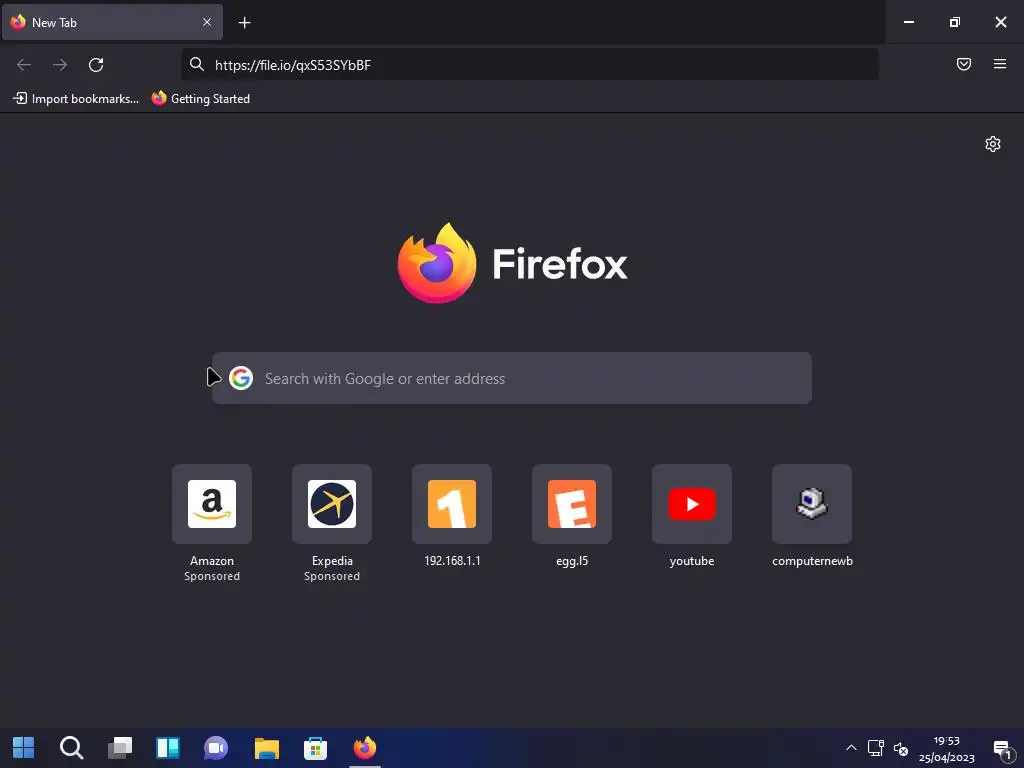Click Search with Google or enter address box
The height and width of the screenshot is (768, 1024).
pyautogui.click(x=511, y=378)
